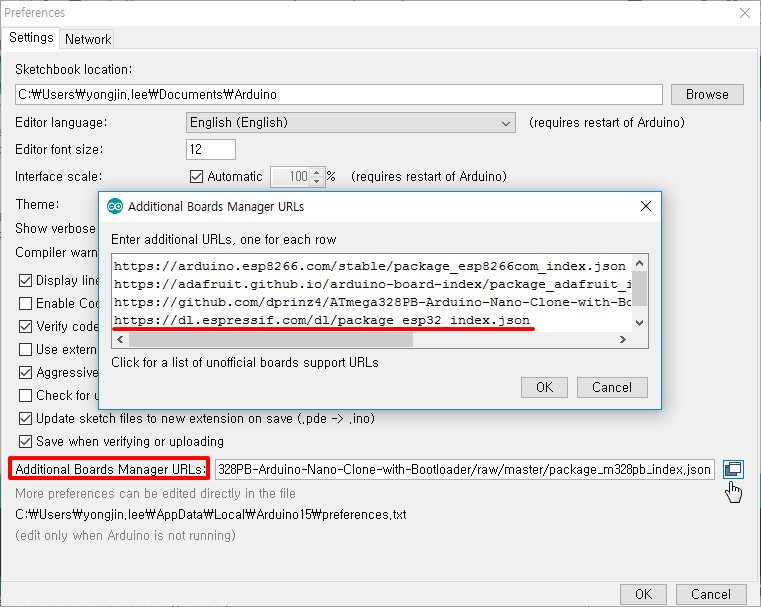
Task: Toggle the Automatic interface scale checkbox
Action: 197,176
